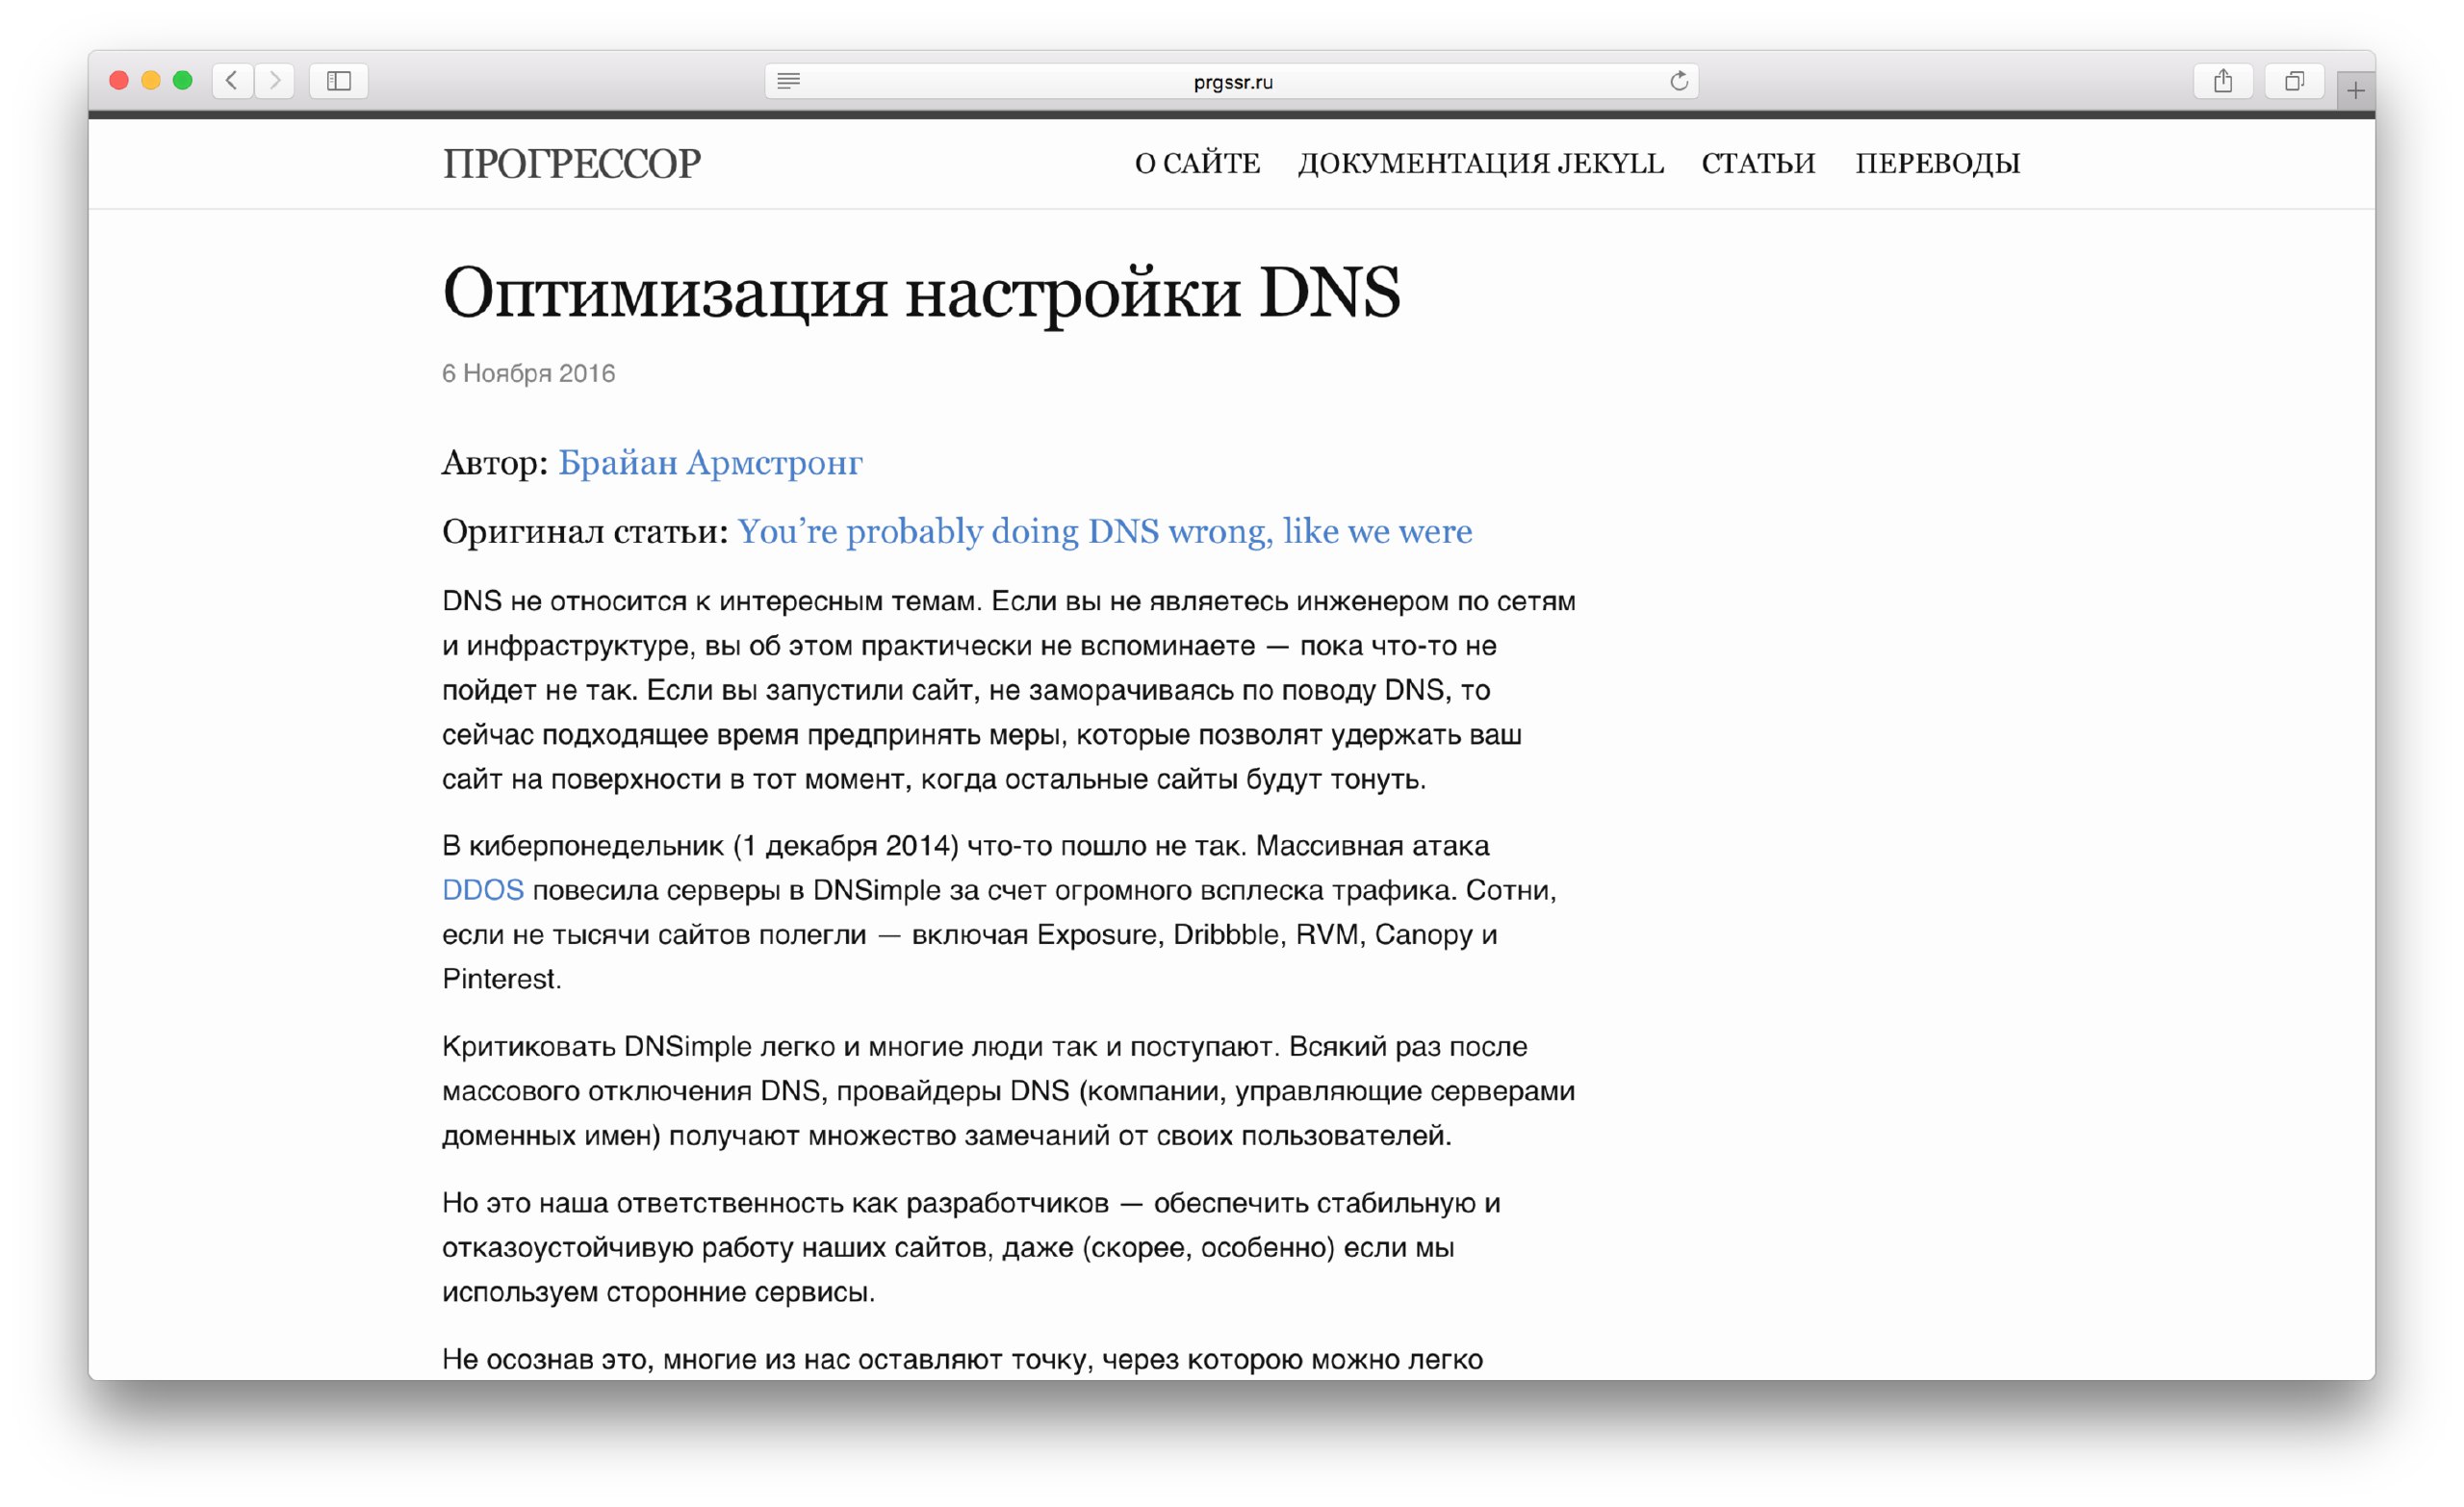Open author link Брайан Армстронг
2464x1507 pixels.
click(709, 462)
